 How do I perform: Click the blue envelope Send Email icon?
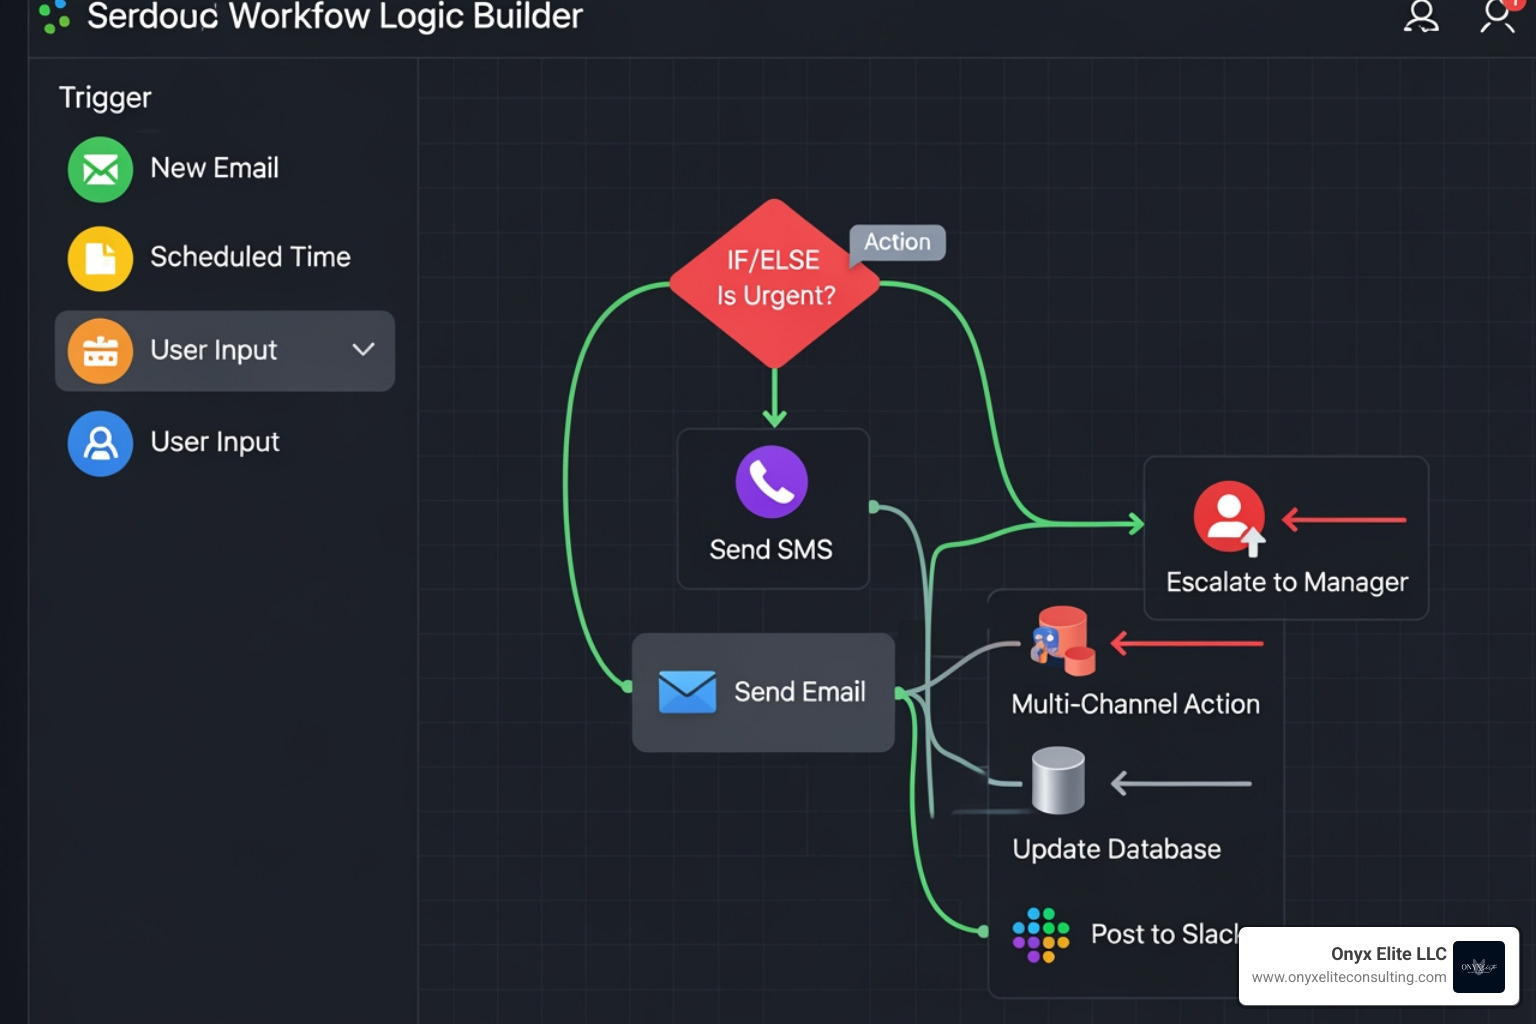click(x=687, y=691)
